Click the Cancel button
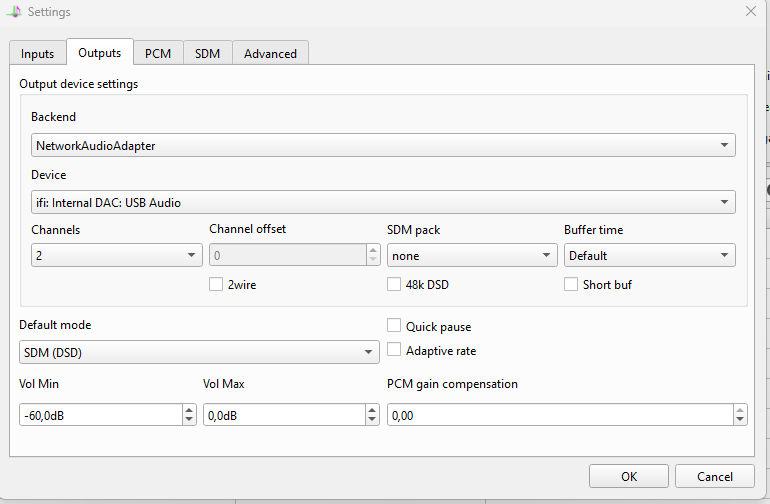This screenshot has width=770, height=504. (x=715, y=476)
